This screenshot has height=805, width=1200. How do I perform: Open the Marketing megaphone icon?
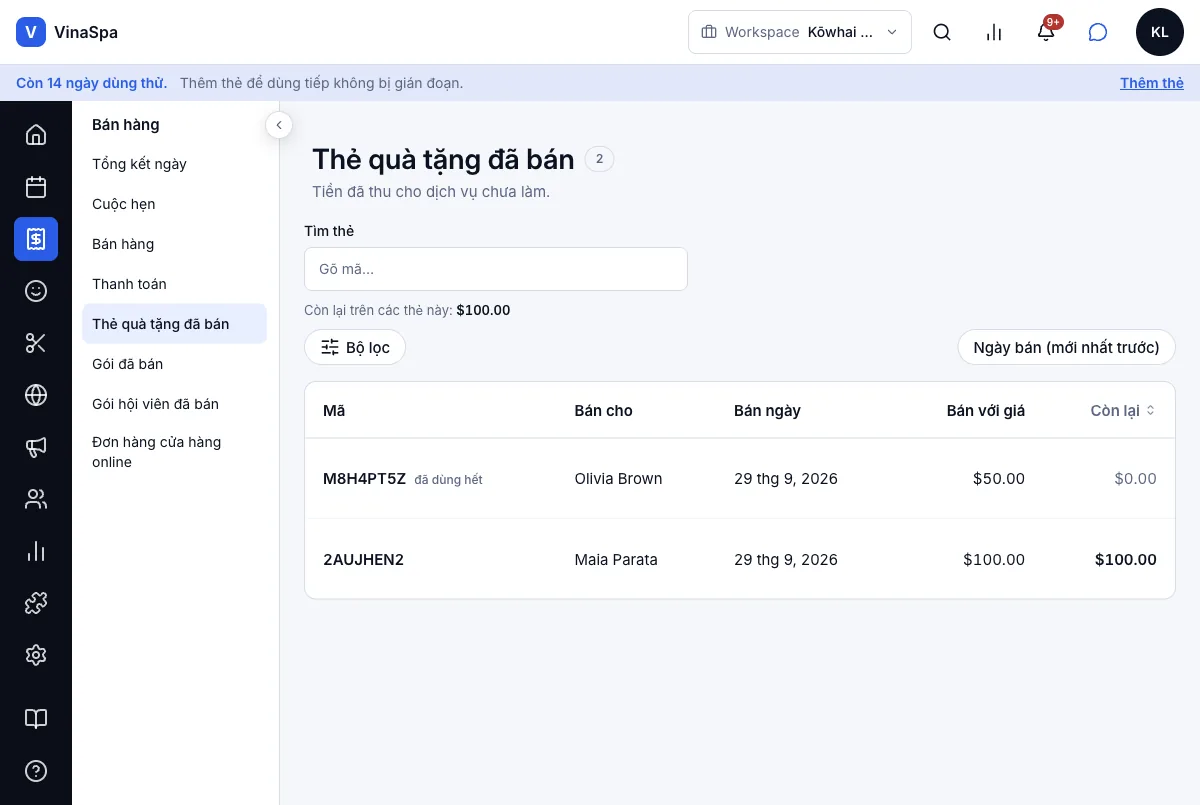click(36, 447)
